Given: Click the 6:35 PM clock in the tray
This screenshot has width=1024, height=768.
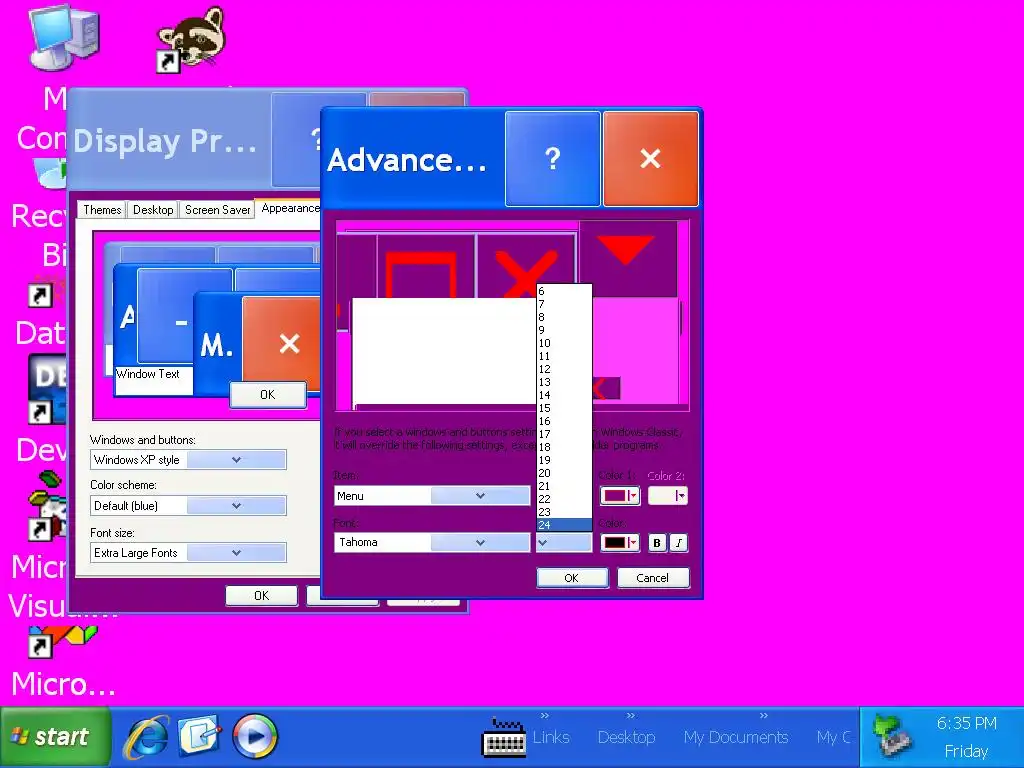Looking at the screenshot, I should (967, 724).
